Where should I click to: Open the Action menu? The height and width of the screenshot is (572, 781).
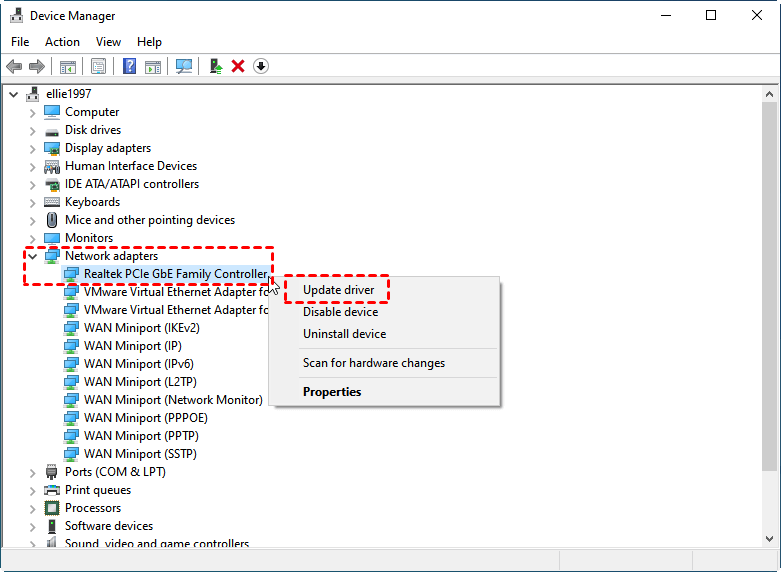(x=62, y=42)
